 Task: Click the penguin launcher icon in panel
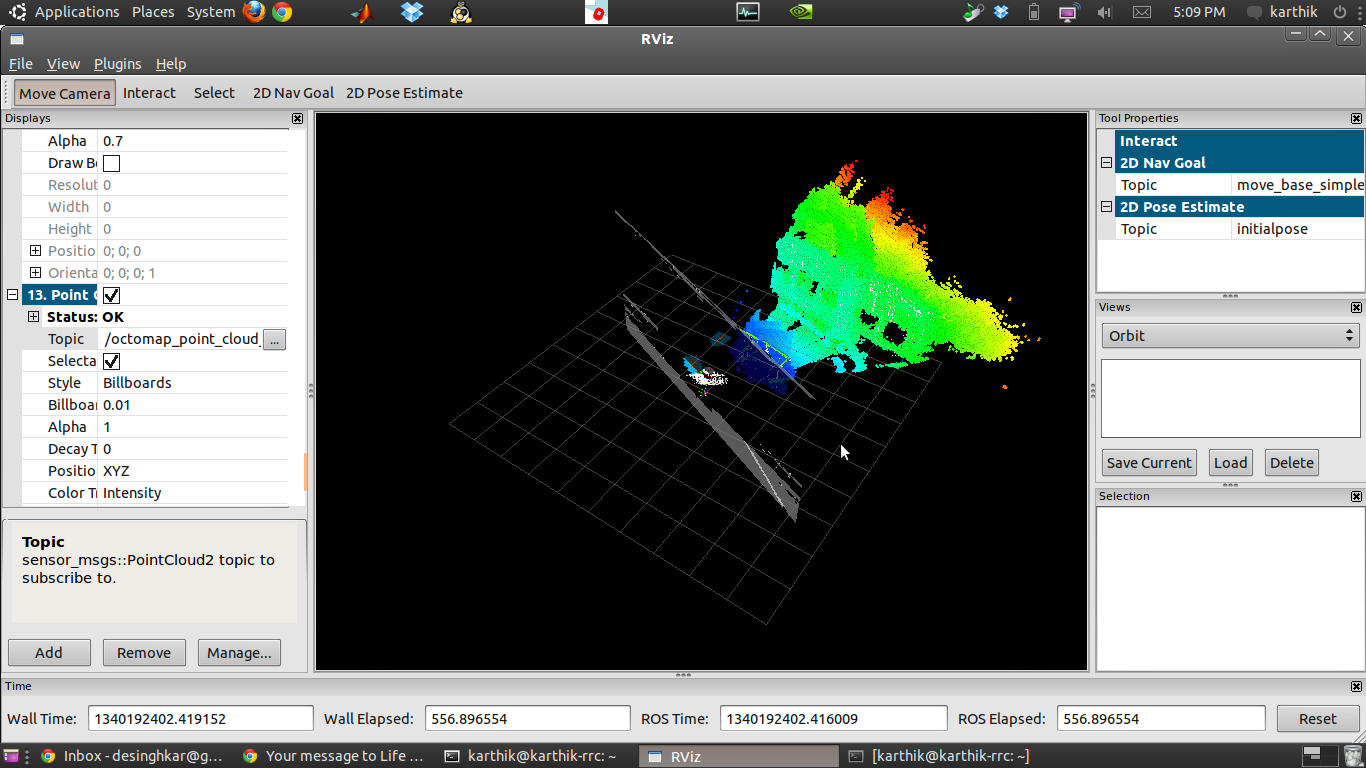460,12
